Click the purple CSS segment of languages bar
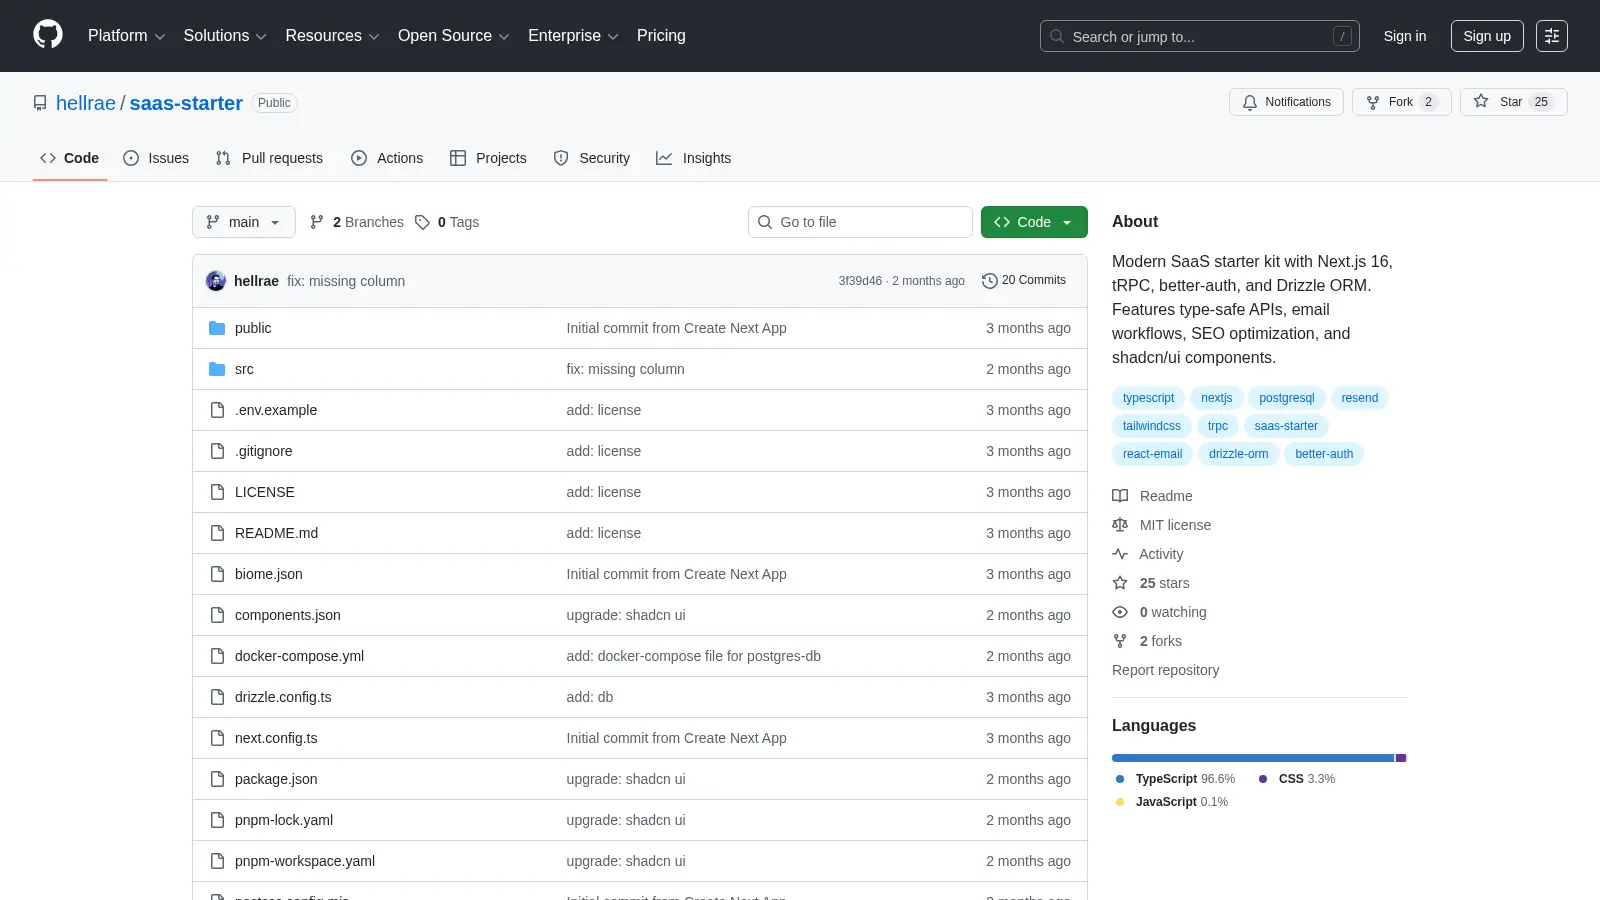 1401,758
